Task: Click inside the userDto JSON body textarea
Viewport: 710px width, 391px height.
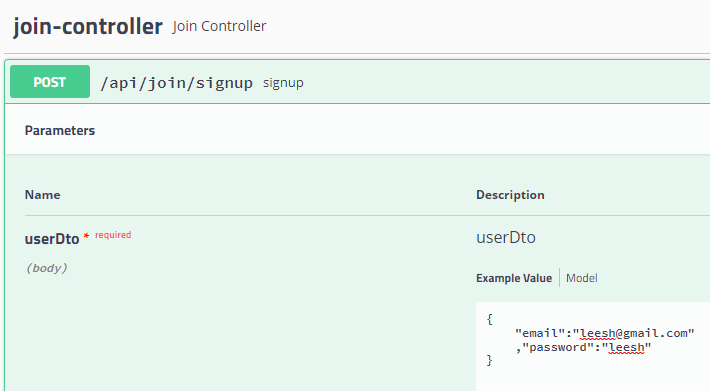Action: [x=593, y=346]
